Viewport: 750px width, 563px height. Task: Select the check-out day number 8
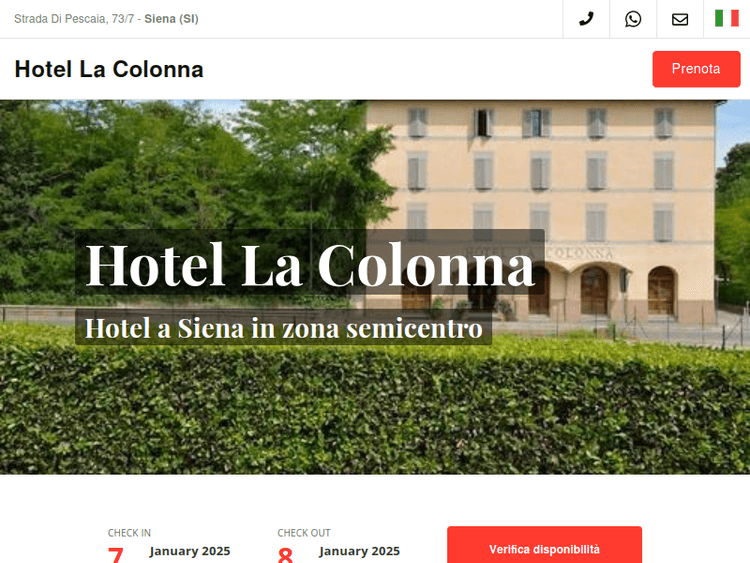click(285, 555)
